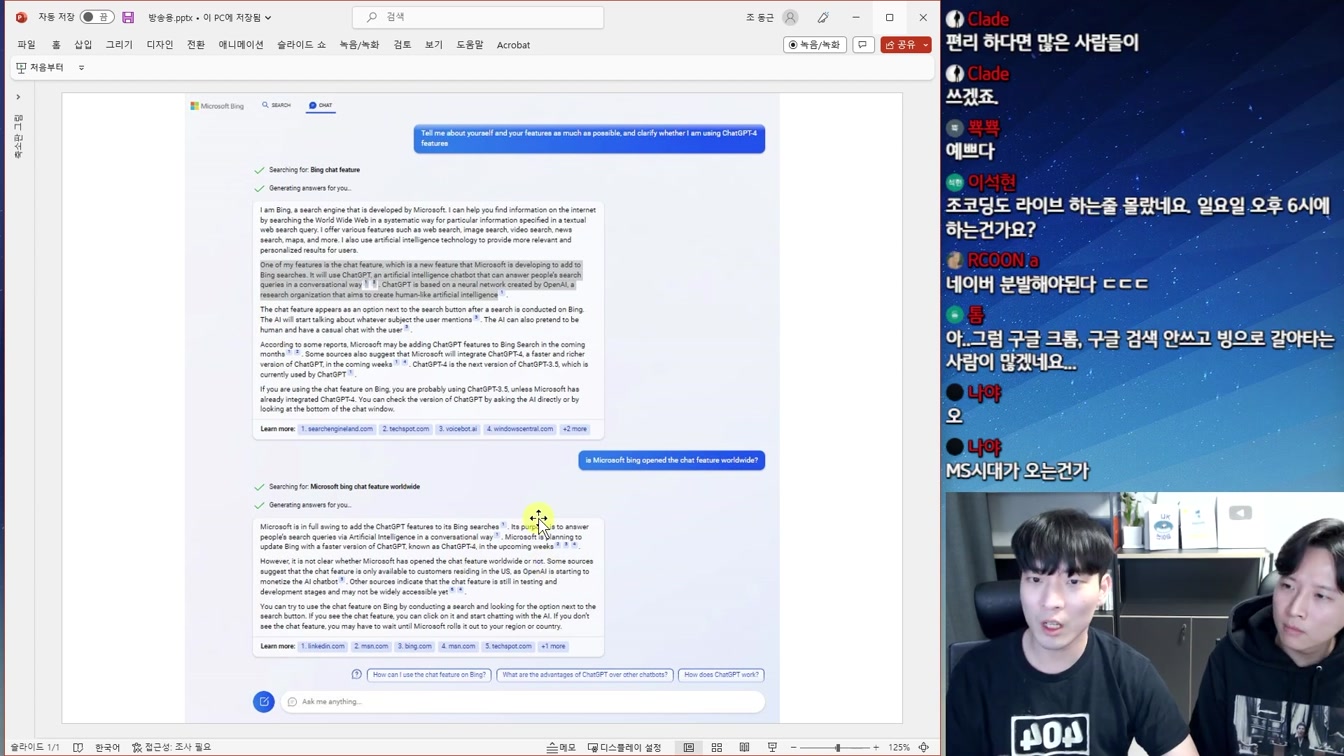Image resolution: width=1344 pixels, height=756 pixels.
Task: Click the searchengineland.com source link
Action: [337, 429]
